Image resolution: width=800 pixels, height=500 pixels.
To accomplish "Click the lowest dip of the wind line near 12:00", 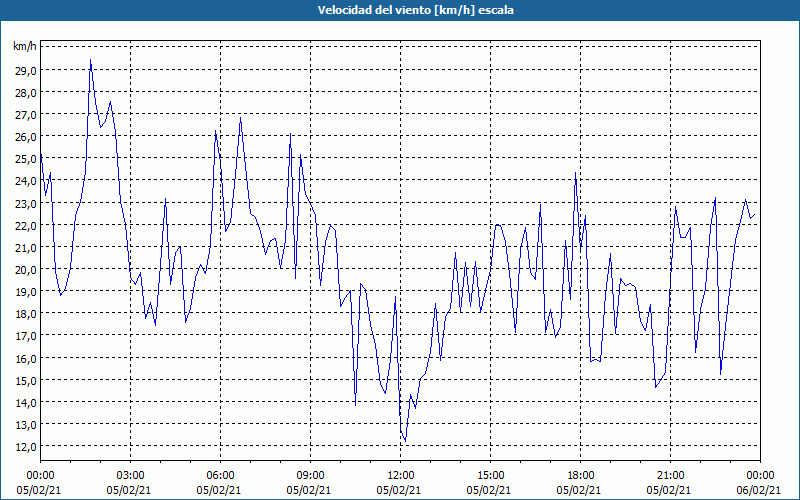I will click(405, 441).
